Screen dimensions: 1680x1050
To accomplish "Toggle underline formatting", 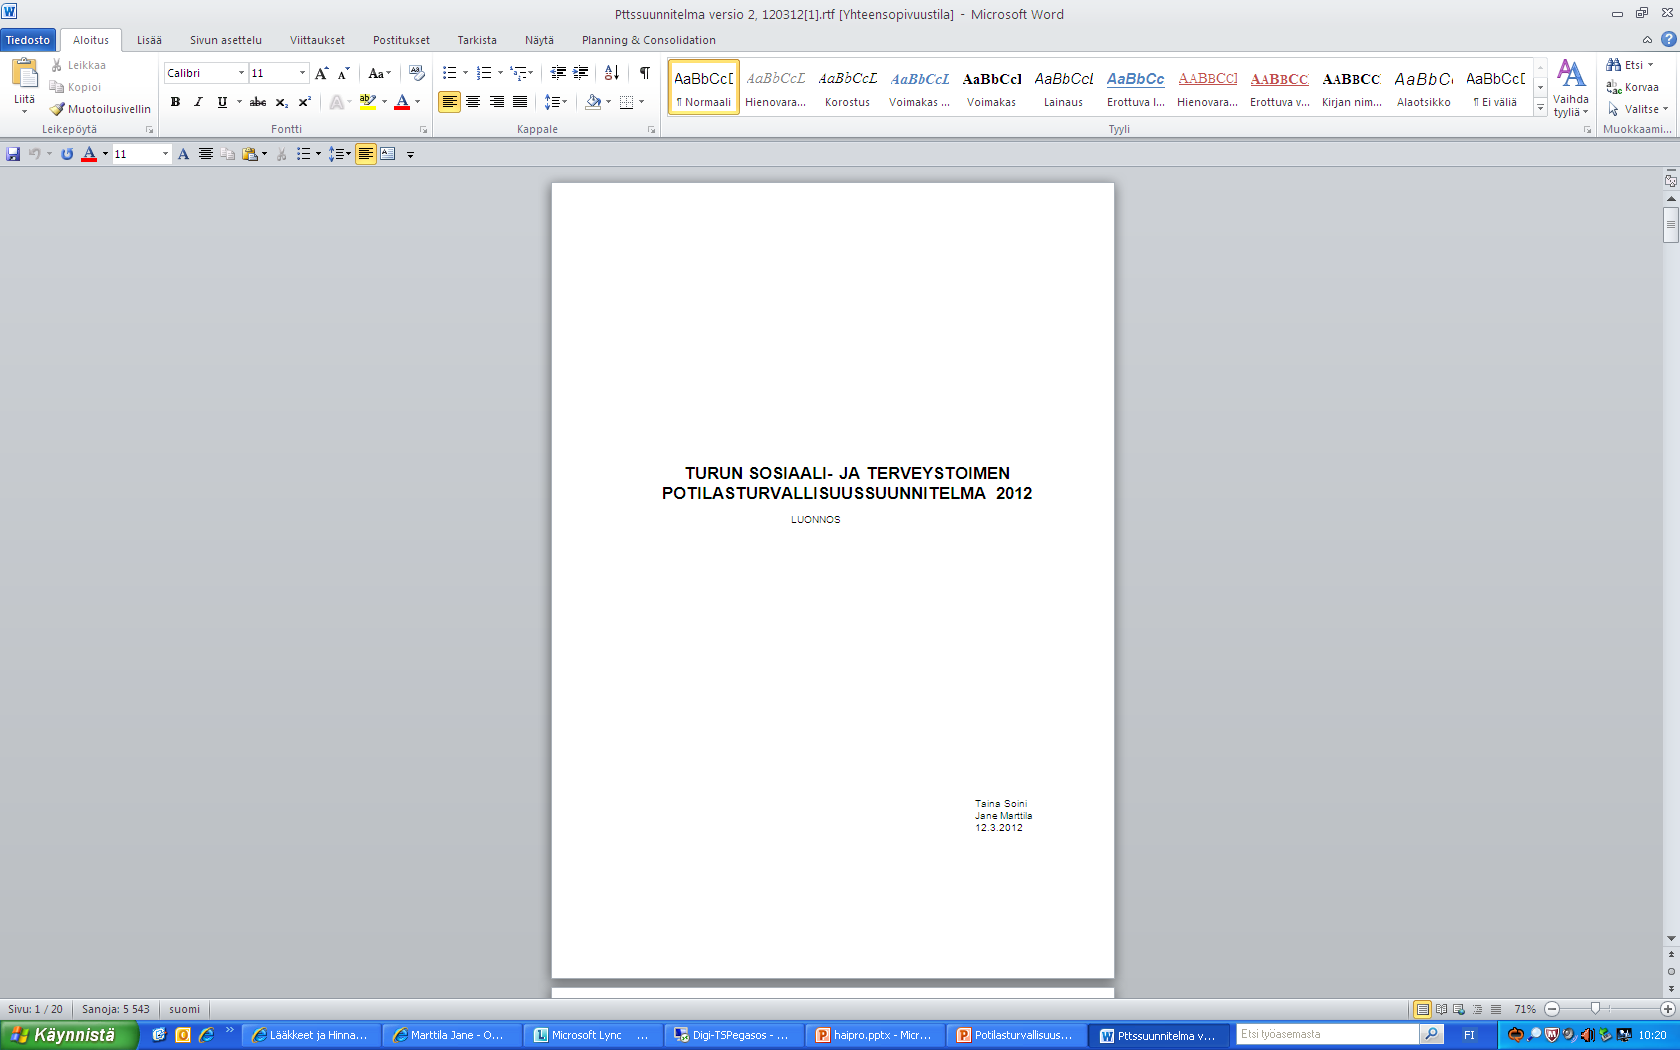I will click(222, 102).
